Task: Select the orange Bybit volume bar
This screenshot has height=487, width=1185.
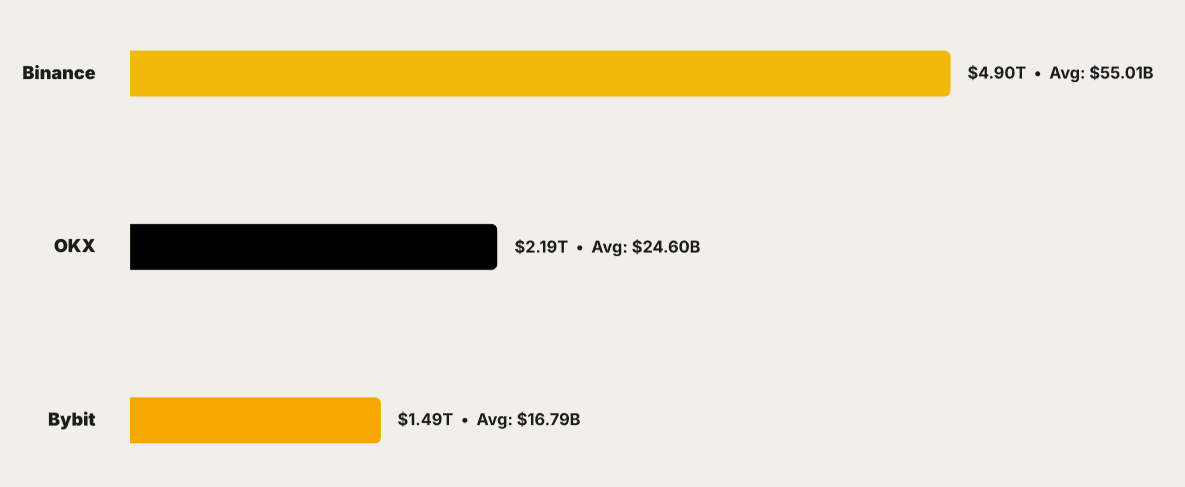Action: click(x=255, y=419)
